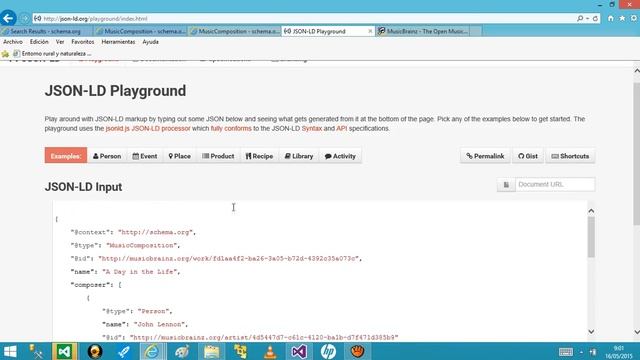Switch to the Search Results - schema.org tab
640x360 pixels.
click(46, 31)
